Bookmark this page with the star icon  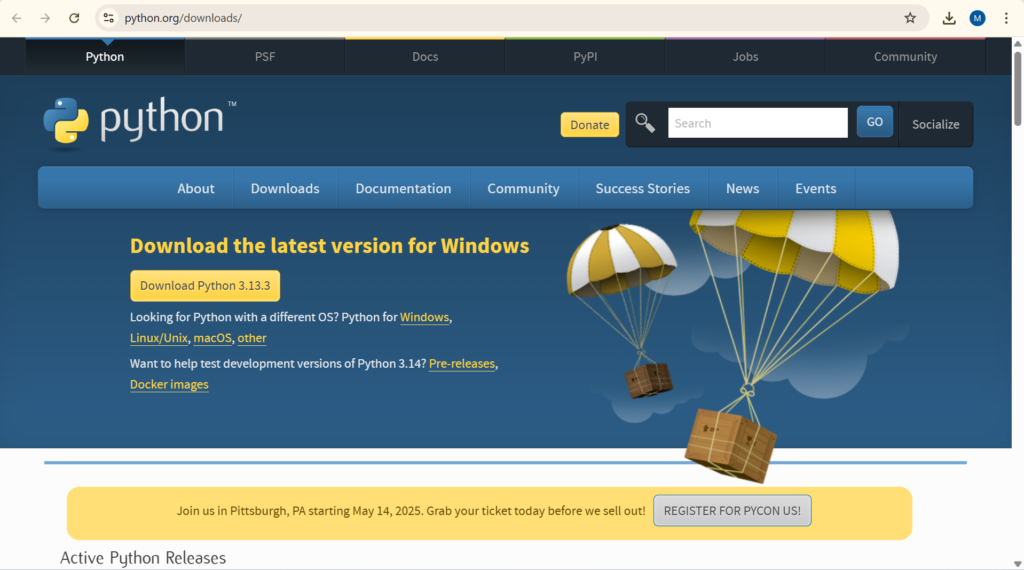pyautogui.click(x=910, y=18)
